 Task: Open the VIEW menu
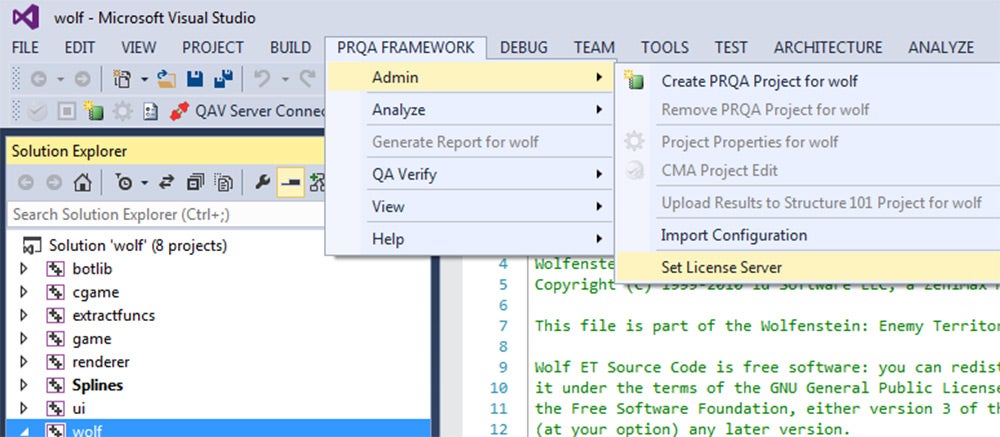coord(138,48)
